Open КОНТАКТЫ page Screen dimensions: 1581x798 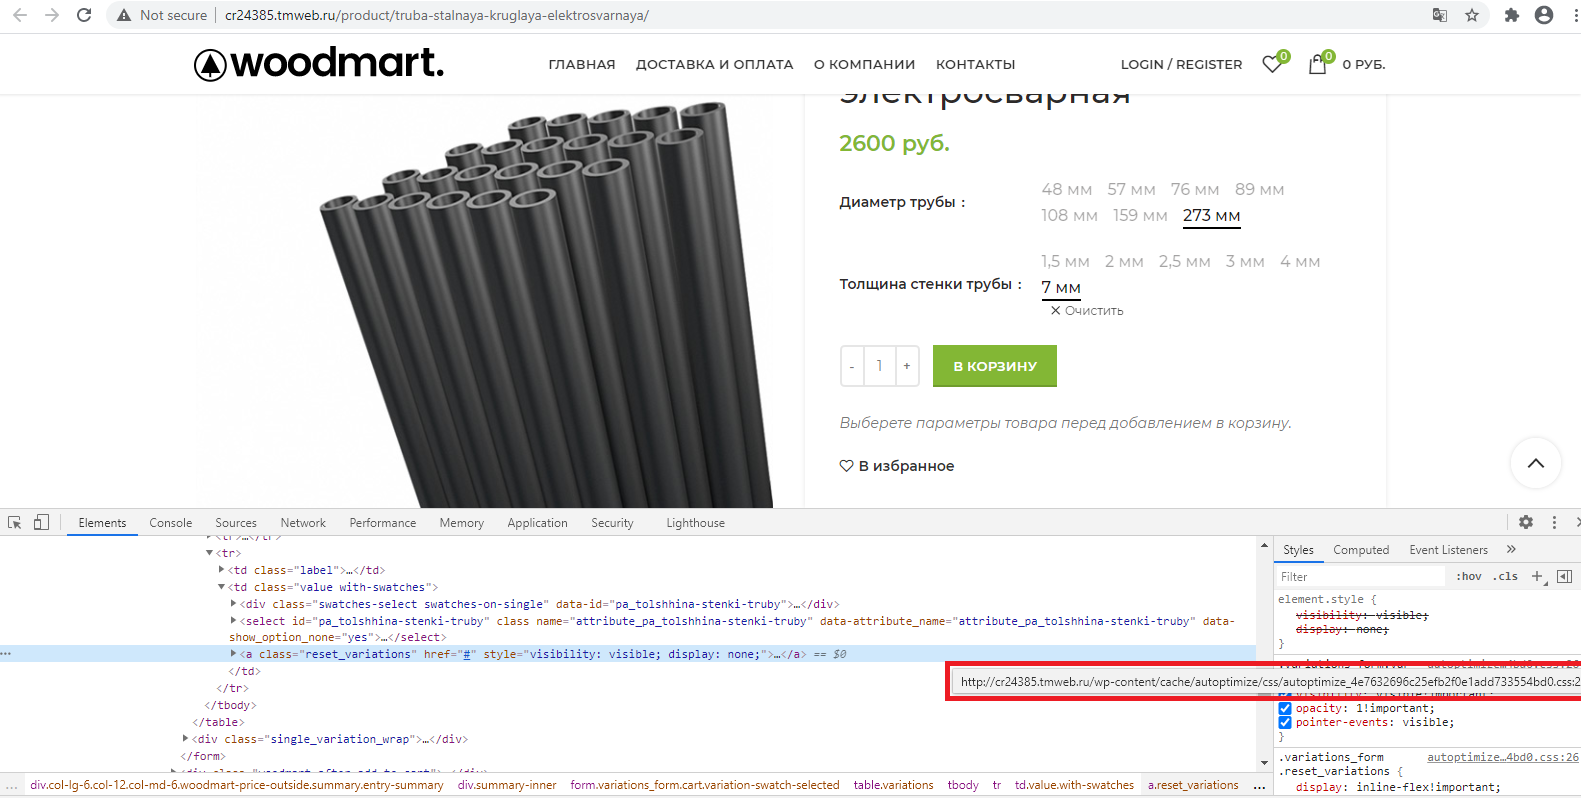point(976,64)
